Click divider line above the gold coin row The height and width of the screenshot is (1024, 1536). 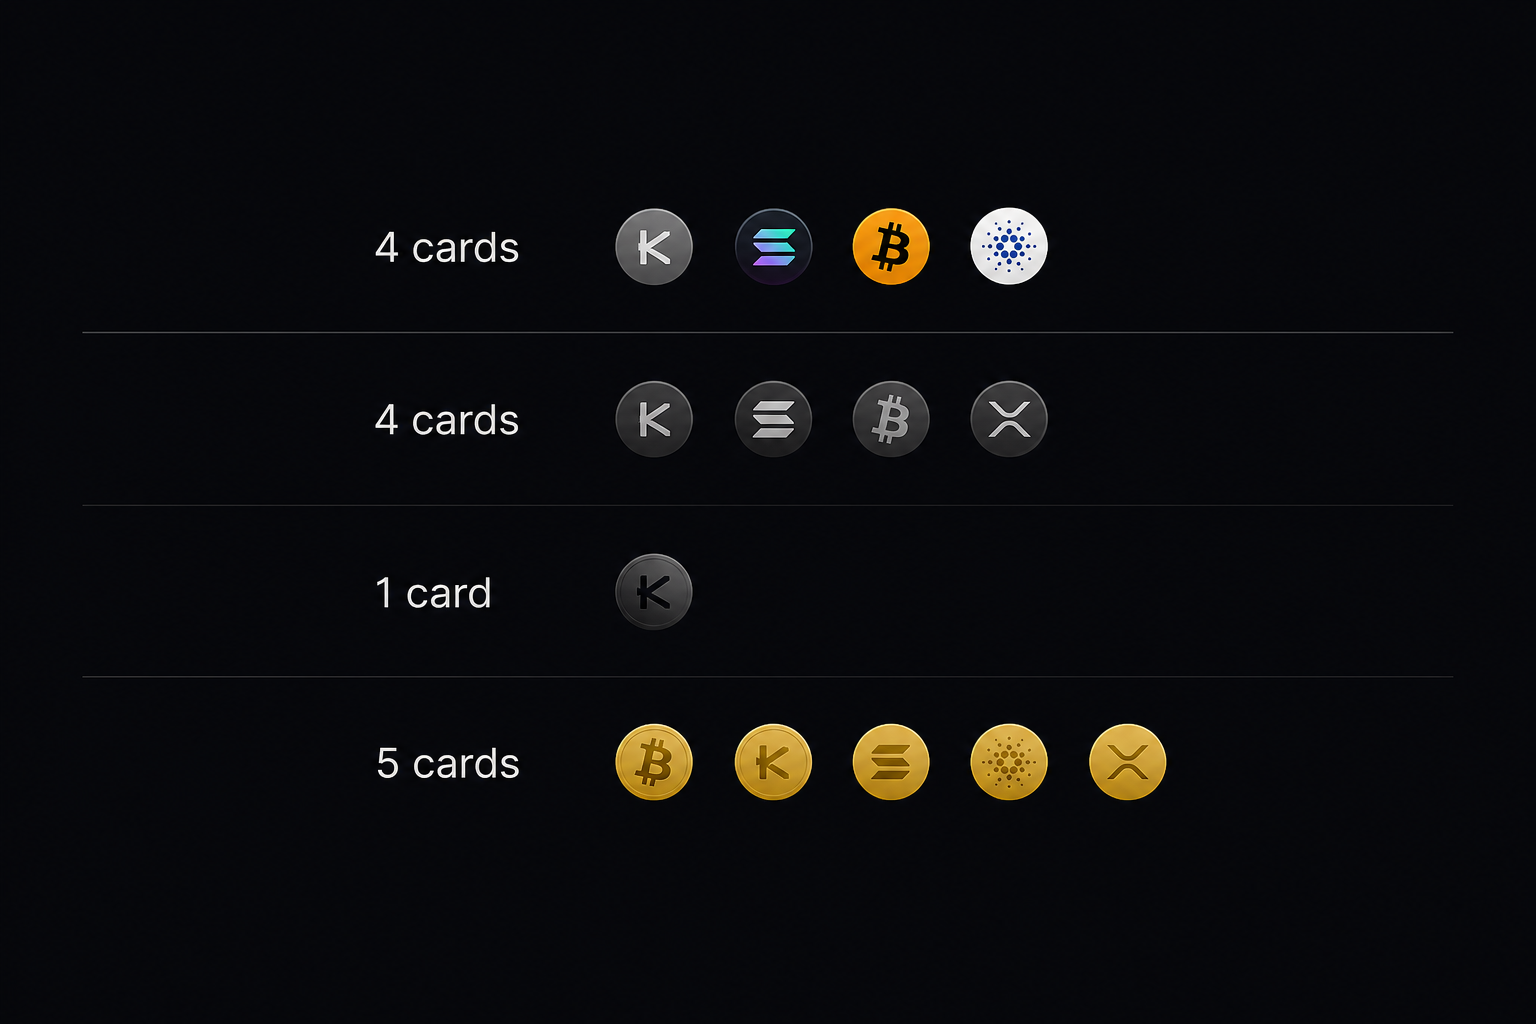(x=768, y=677)
